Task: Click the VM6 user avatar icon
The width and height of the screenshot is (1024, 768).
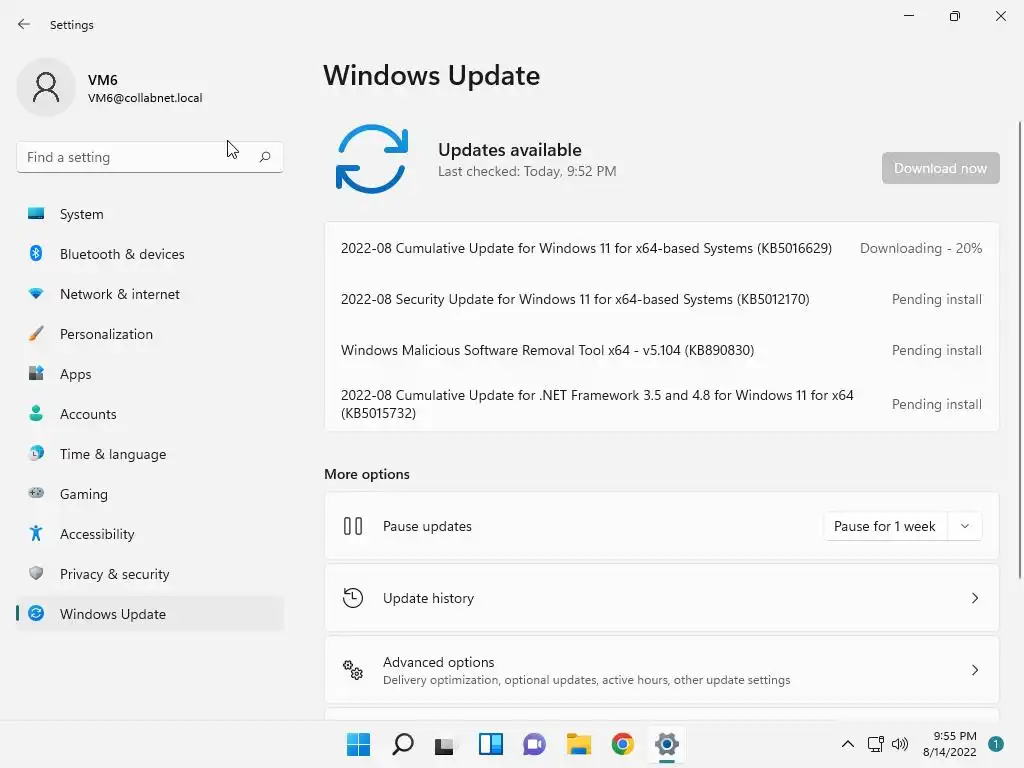Action: 46,87
